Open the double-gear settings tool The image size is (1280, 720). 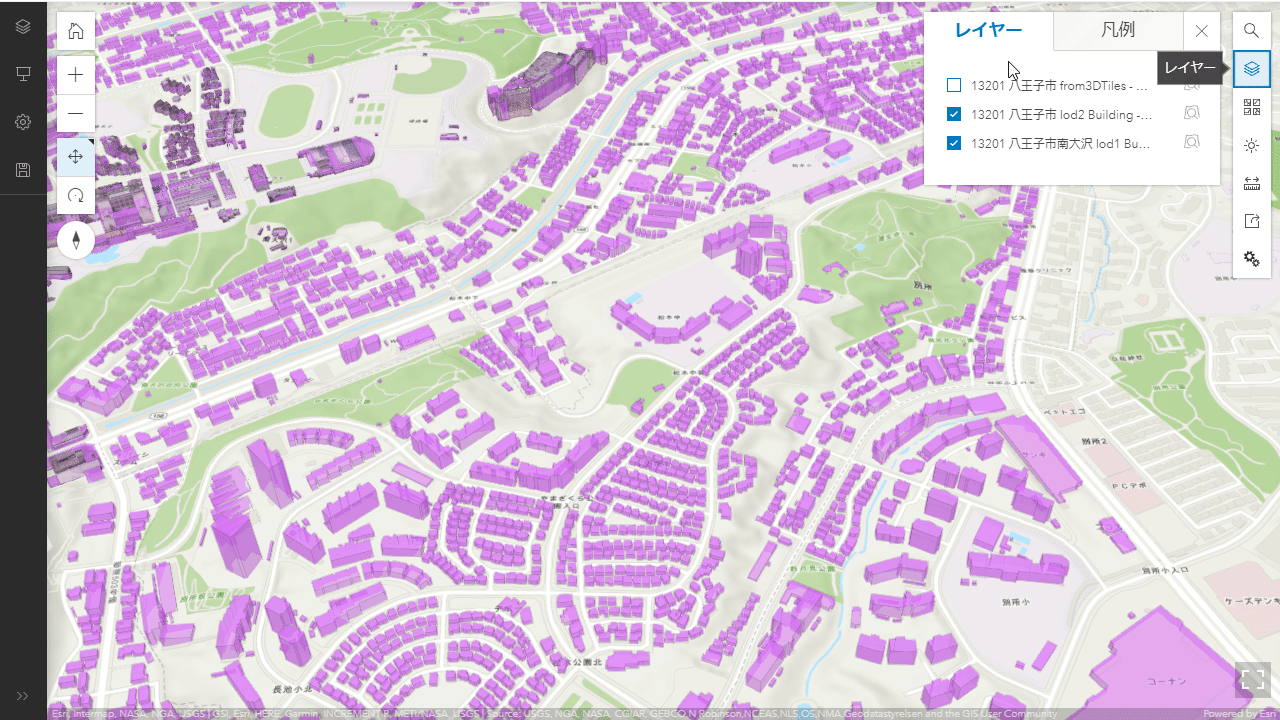[1251, 259]
